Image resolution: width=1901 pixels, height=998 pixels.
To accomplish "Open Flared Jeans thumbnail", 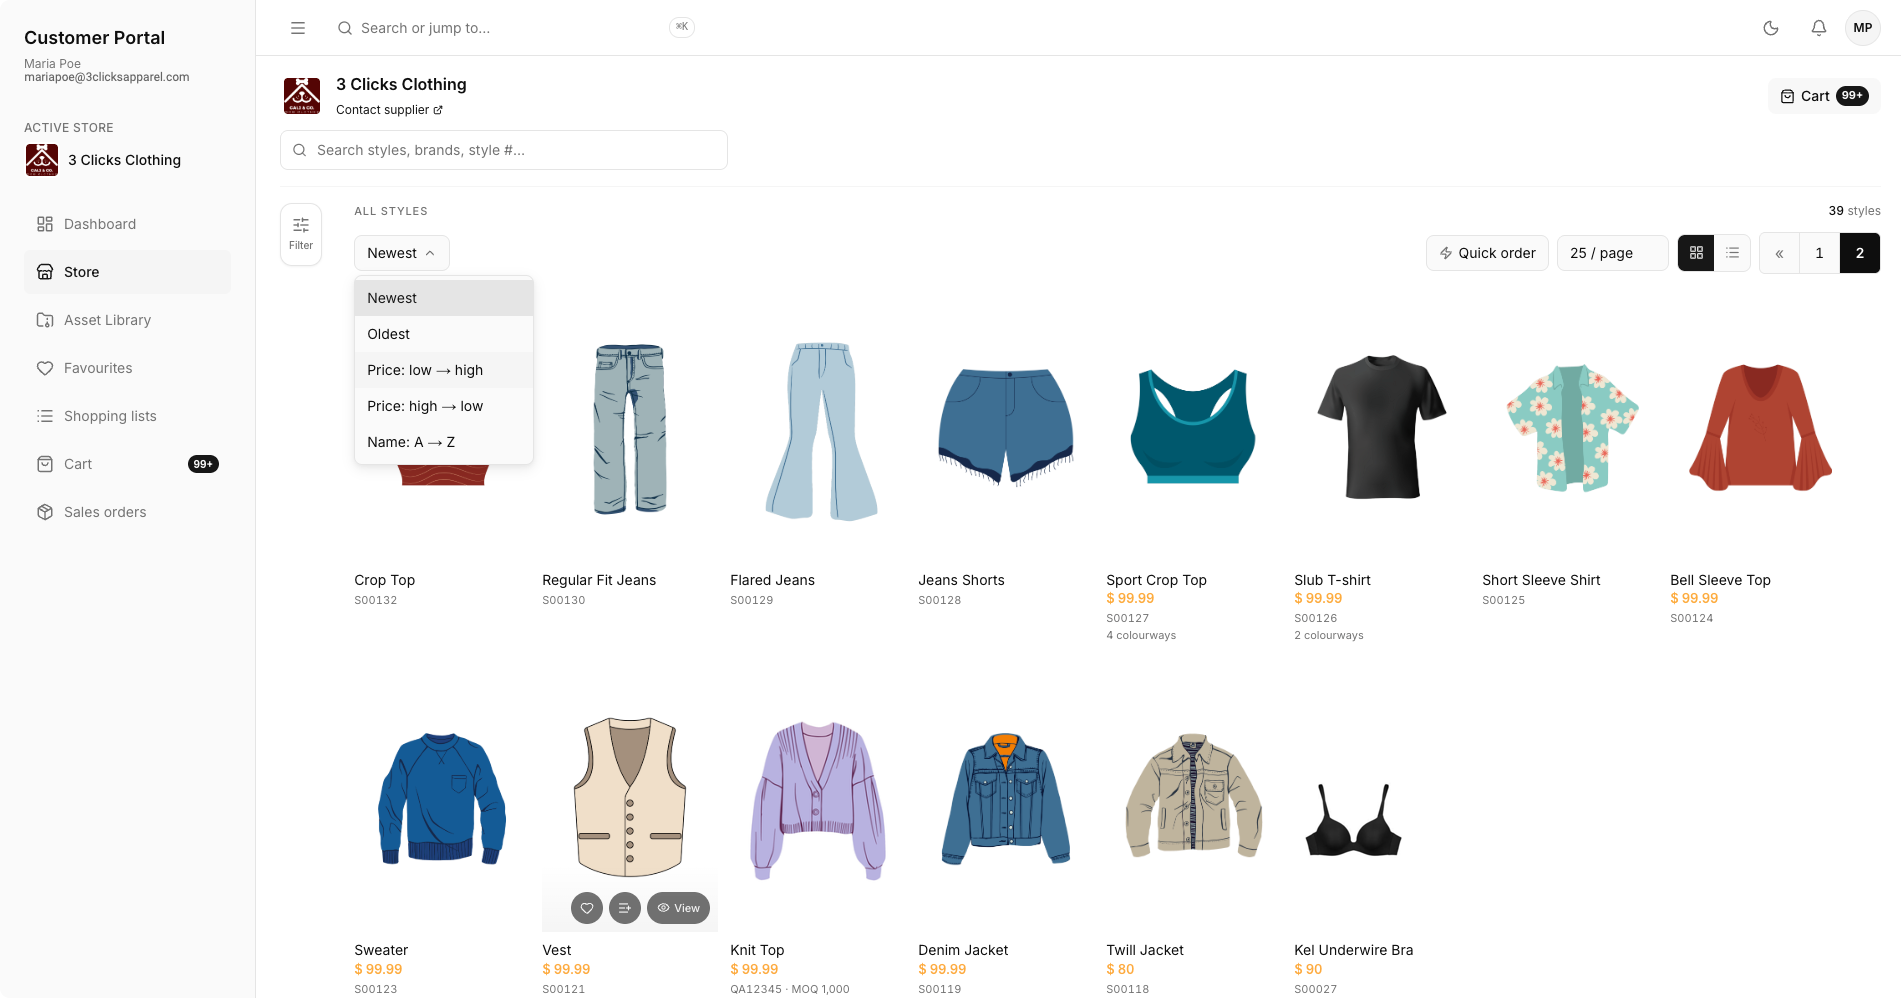I will [x=821, y=431].
